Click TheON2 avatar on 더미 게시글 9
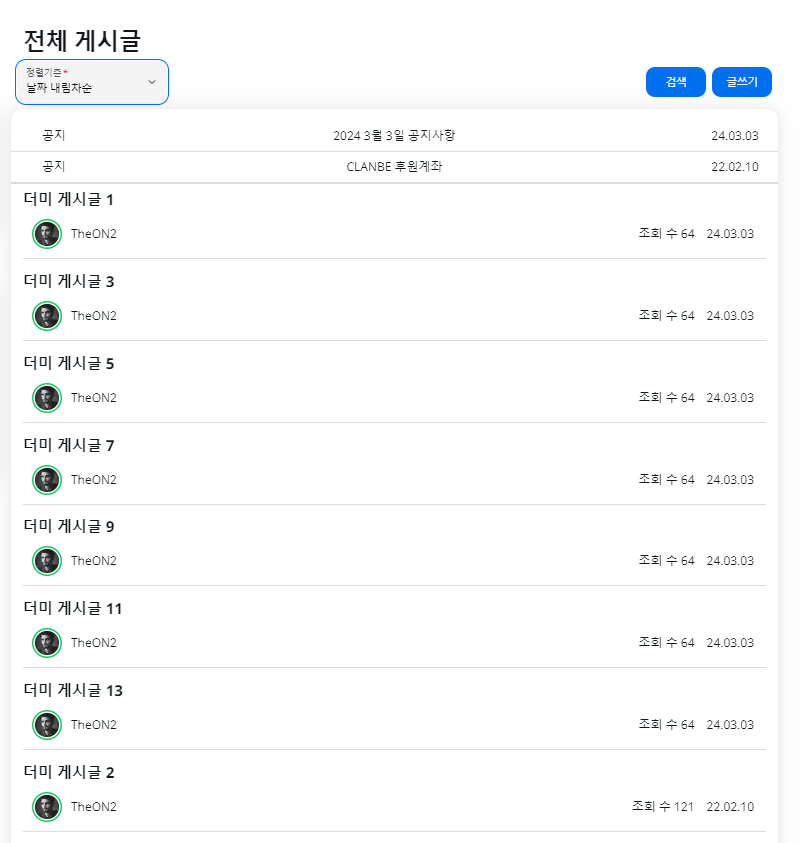 47,561
